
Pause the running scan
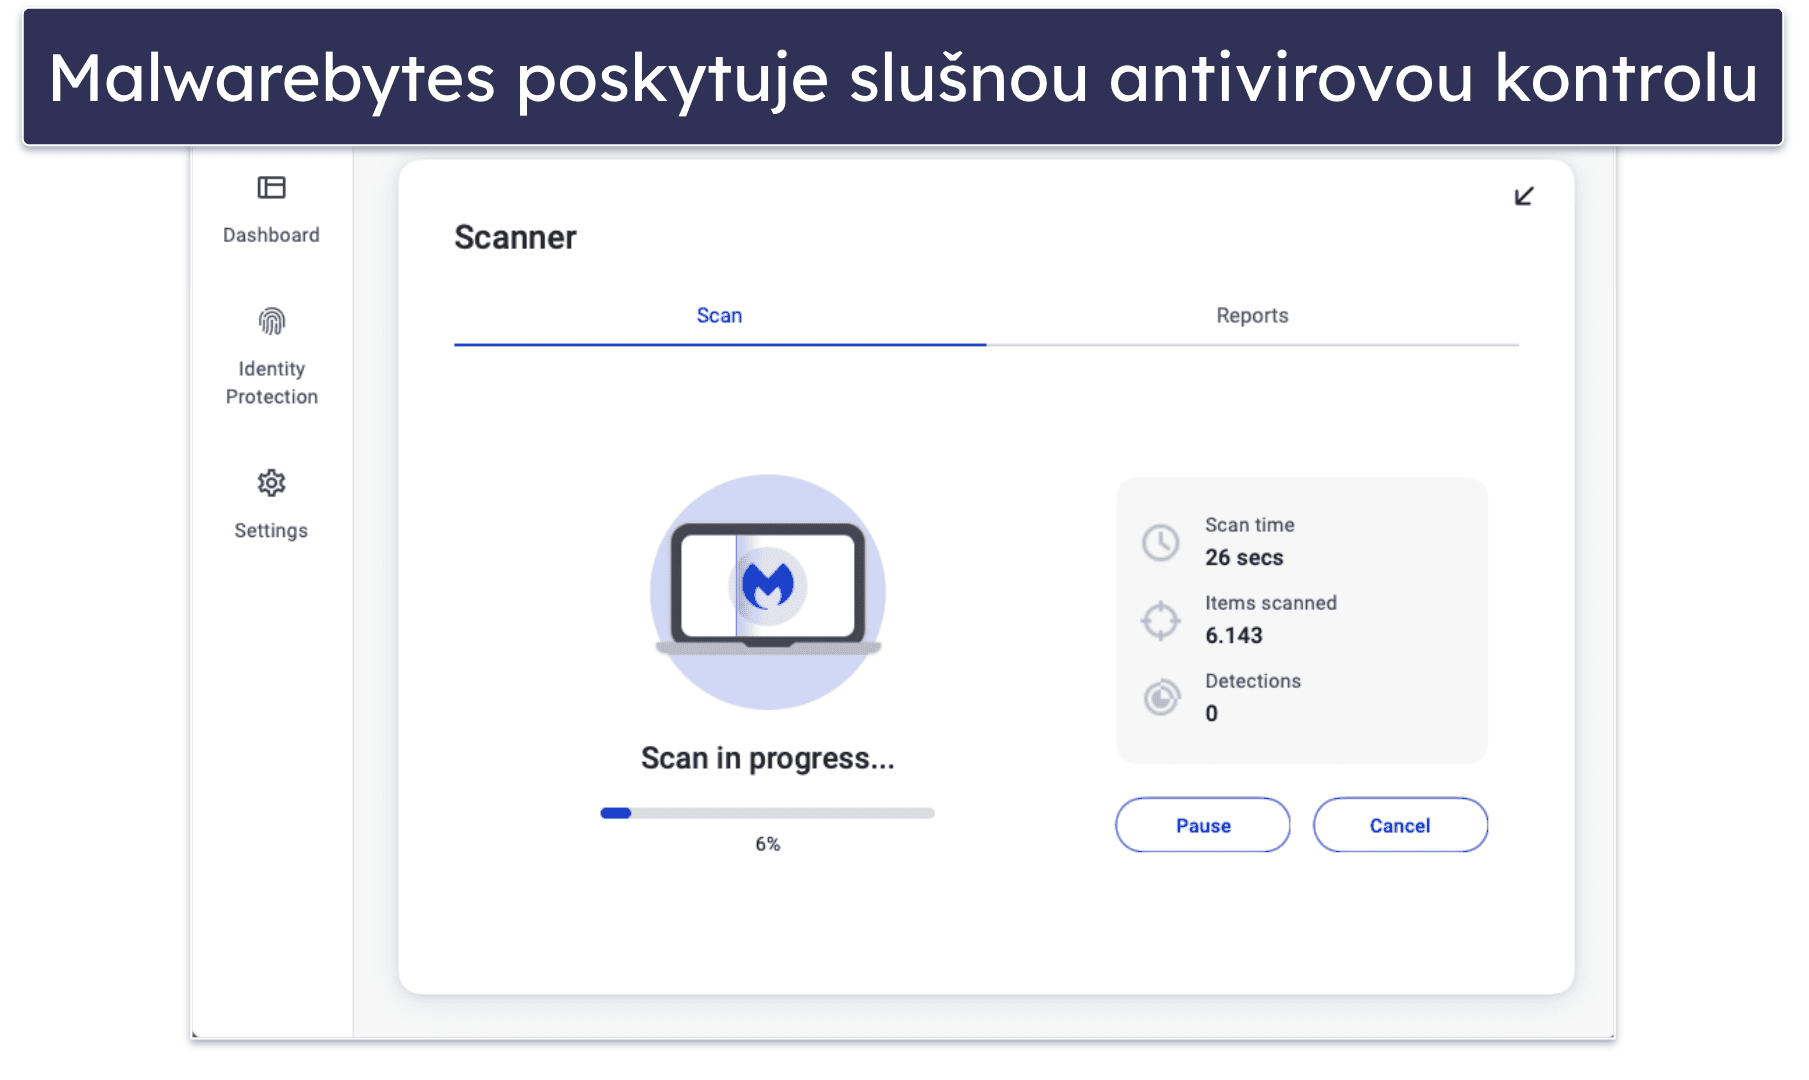(1203, 825)
